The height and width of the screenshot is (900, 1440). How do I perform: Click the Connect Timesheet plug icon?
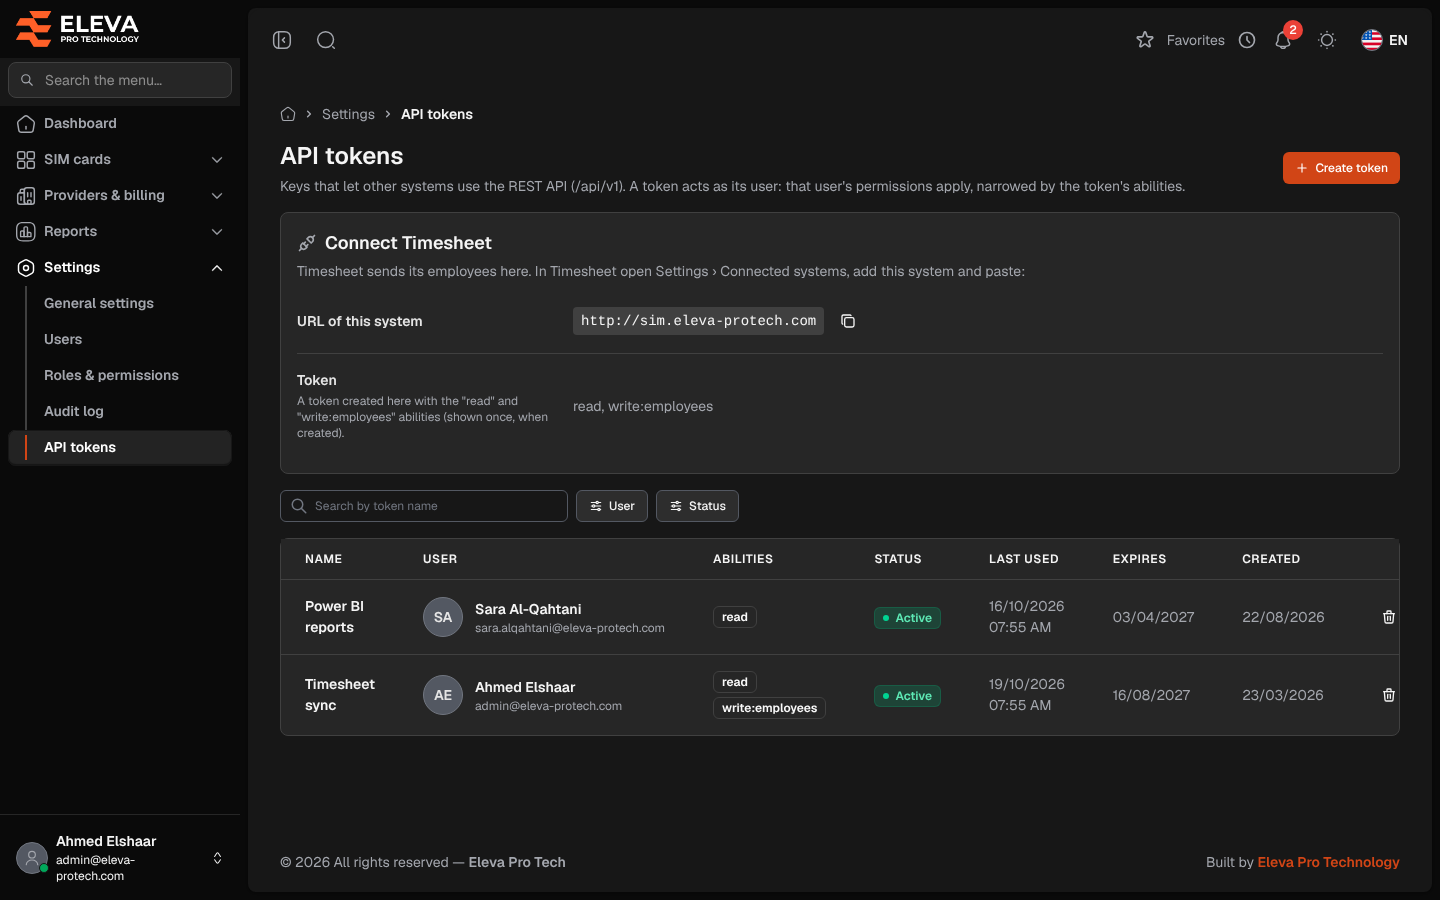click(307, 243)
